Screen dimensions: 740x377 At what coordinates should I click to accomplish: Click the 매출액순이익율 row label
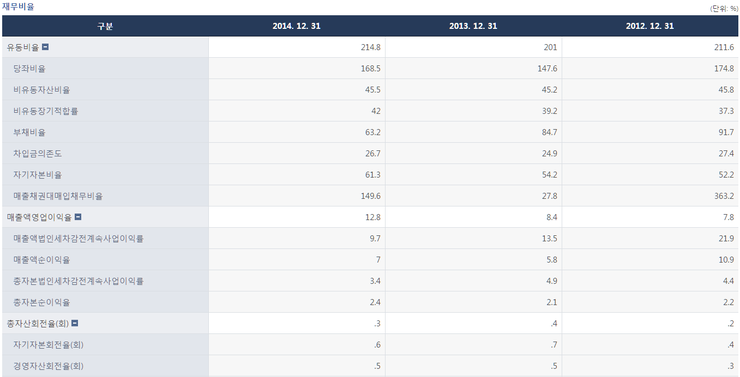[x=42, y=260]
